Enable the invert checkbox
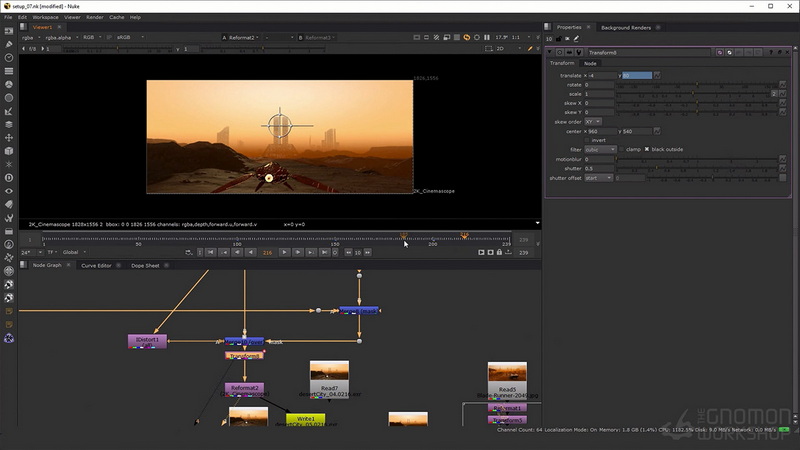Viewport: 800px width, 450px height. [x=587, y=140]
